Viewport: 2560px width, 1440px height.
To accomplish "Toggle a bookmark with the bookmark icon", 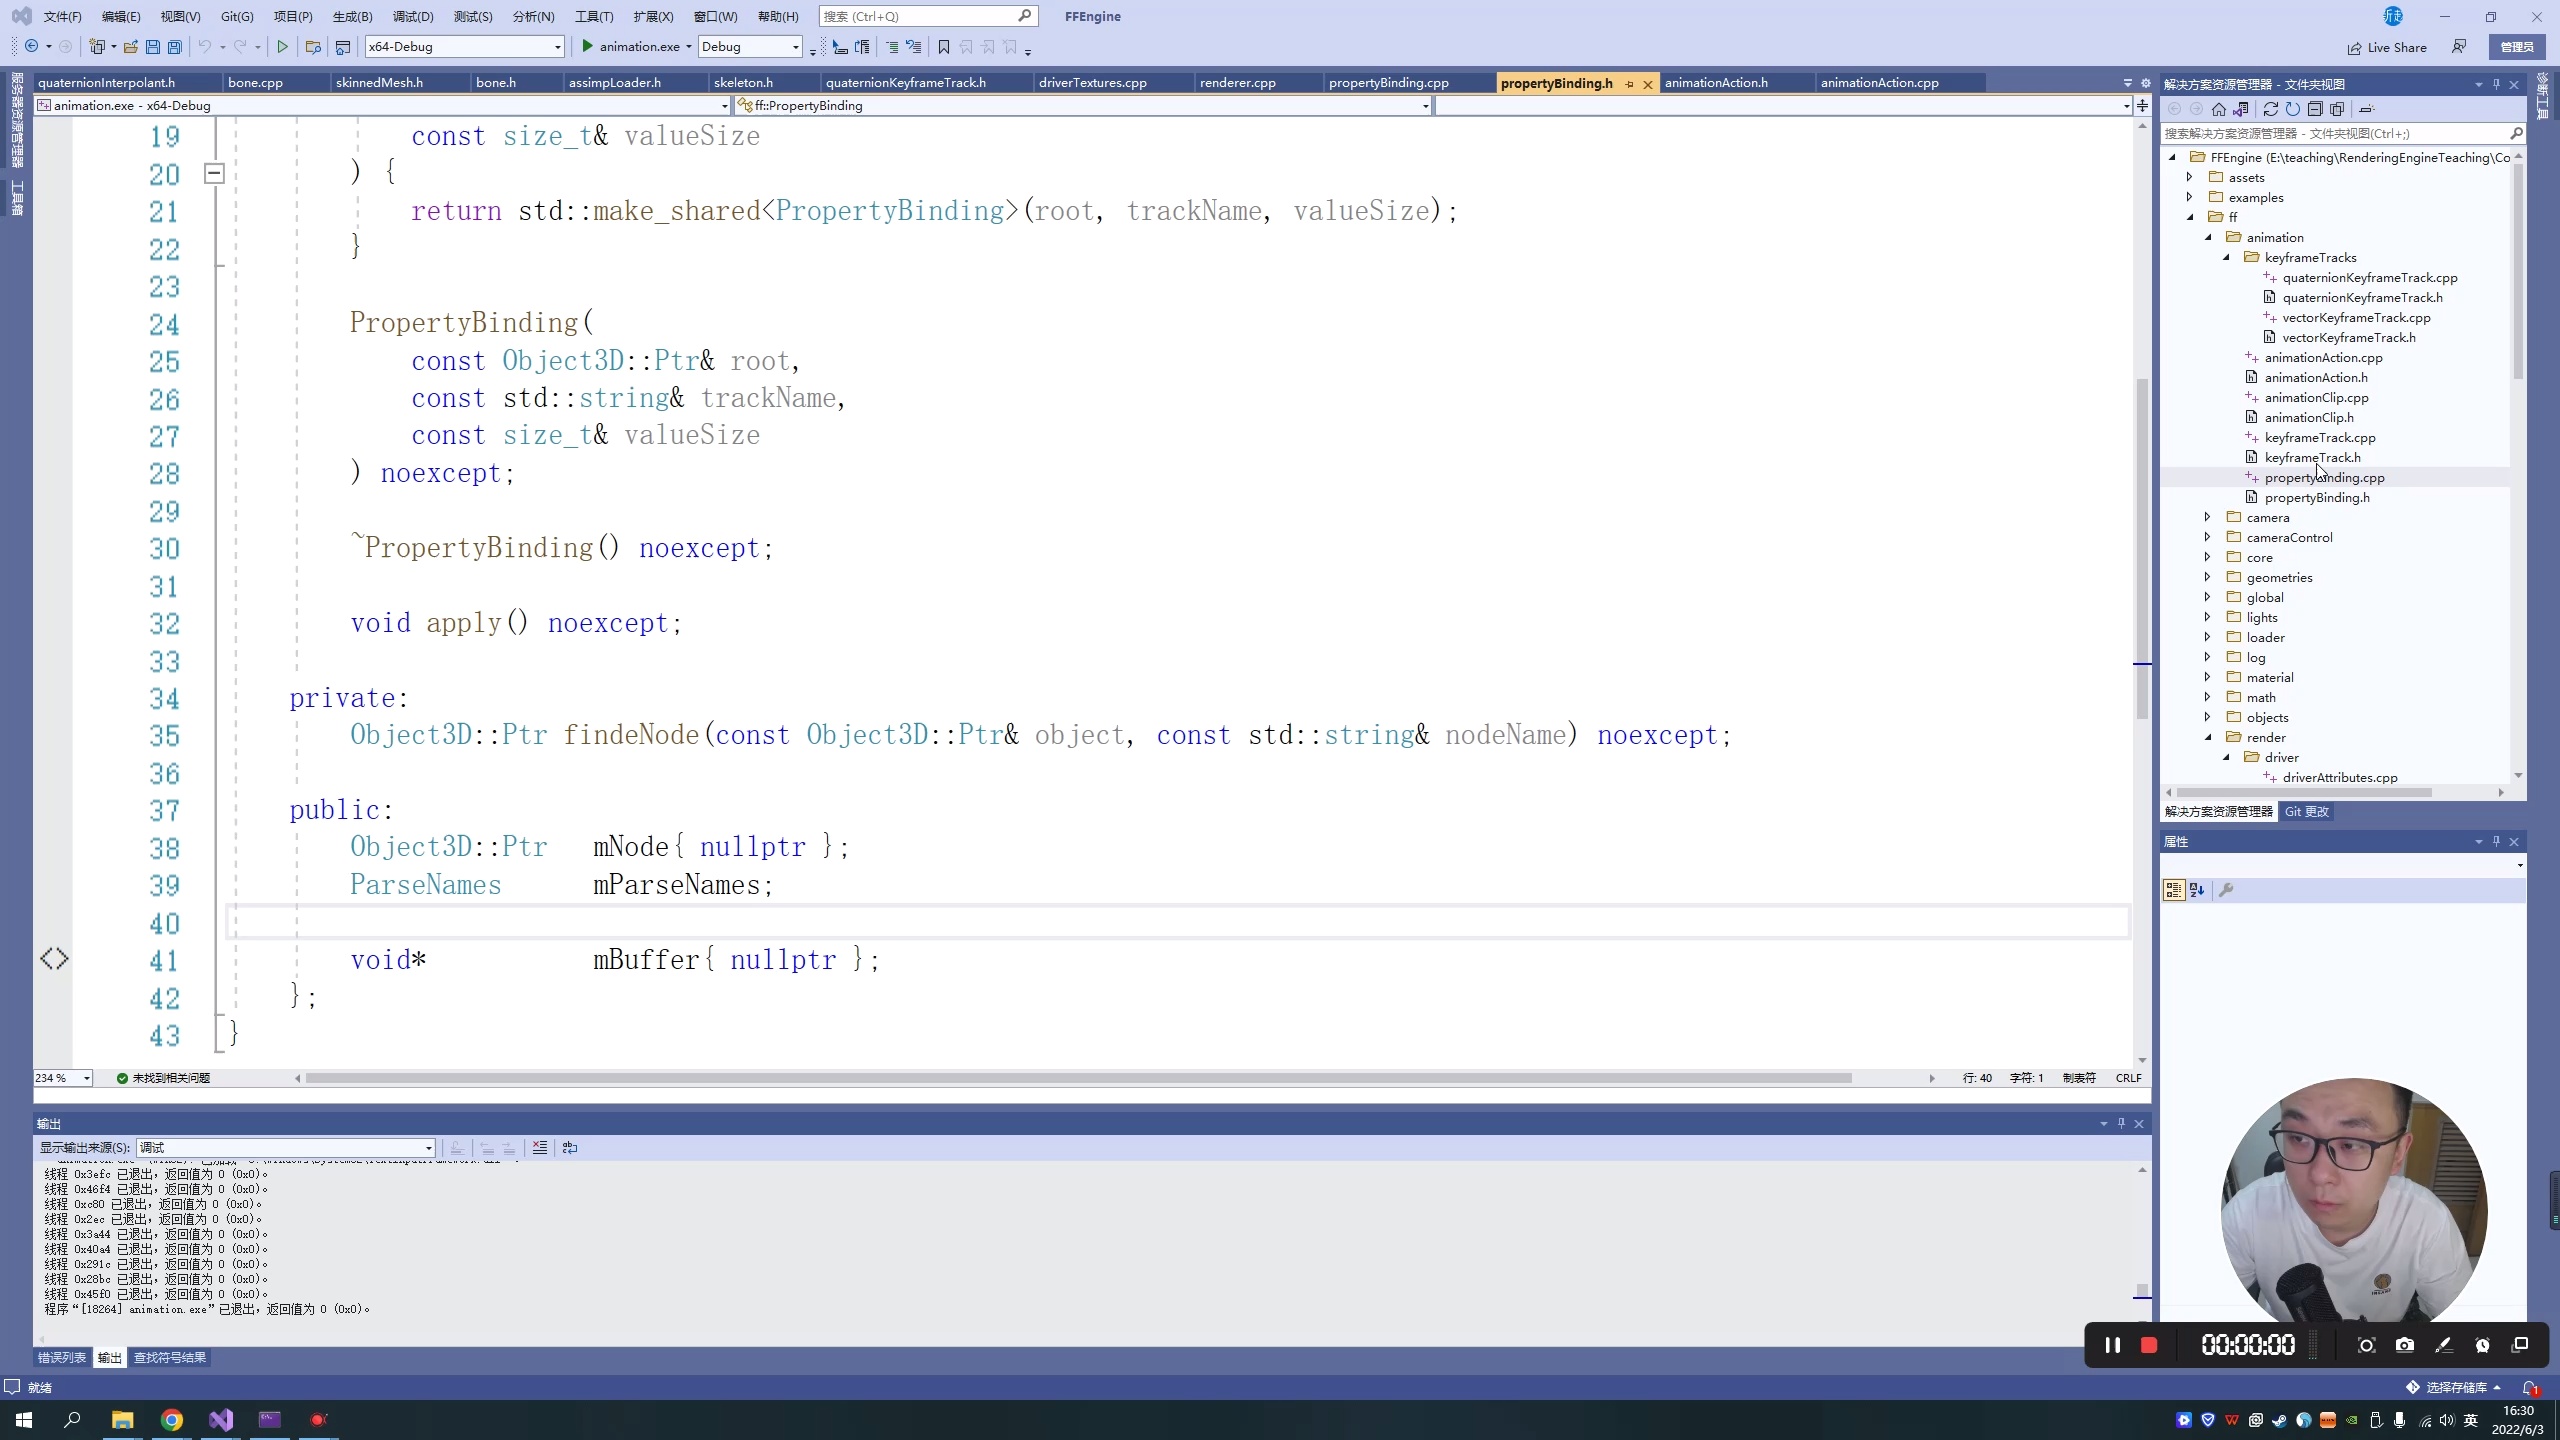I will (x=943, y=47).
